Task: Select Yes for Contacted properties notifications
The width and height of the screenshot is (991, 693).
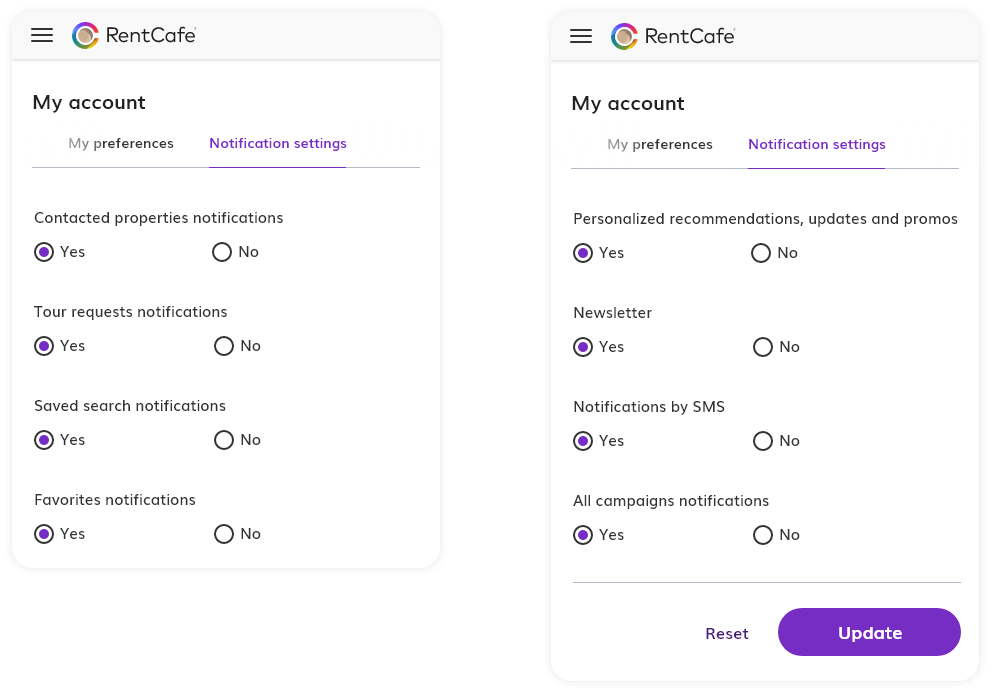Action: coord(44,252)
